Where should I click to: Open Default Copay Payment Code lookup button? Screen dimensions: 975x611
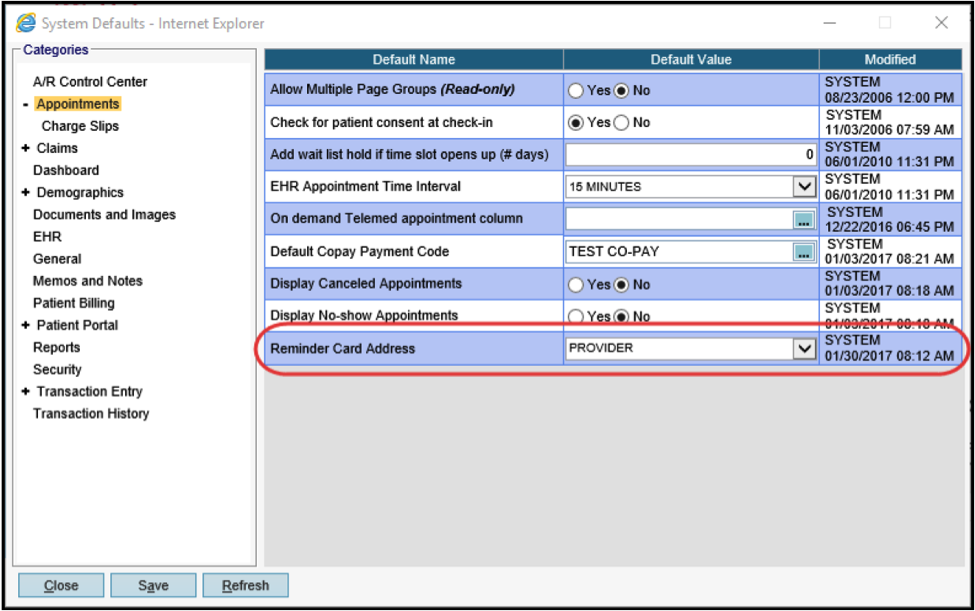click(x=804, y=252)
